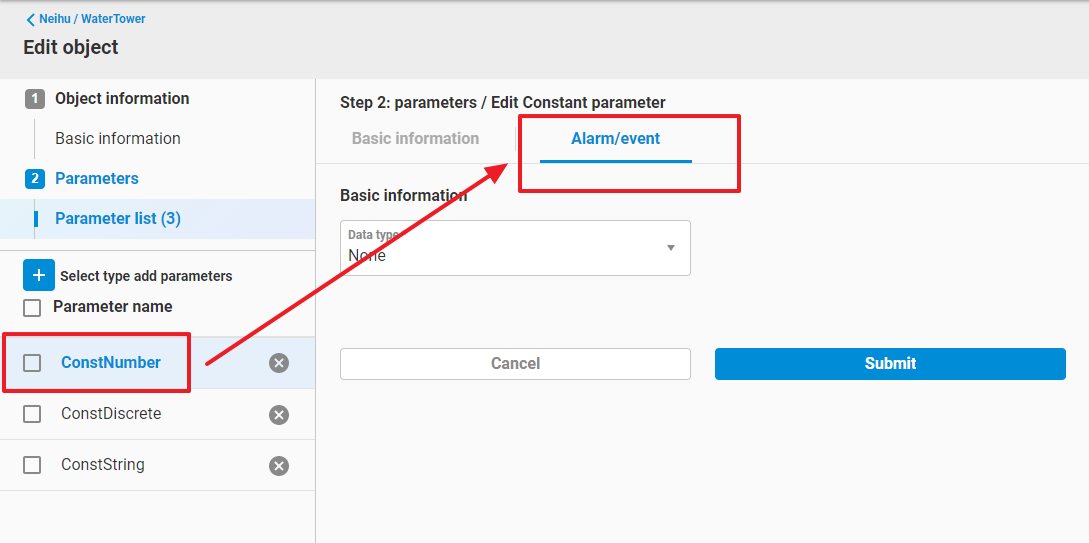This screenshot has height=543, width=1089.
Task: Remove the ConstNumber parameter with its X icon
Action: click(279, 363)
